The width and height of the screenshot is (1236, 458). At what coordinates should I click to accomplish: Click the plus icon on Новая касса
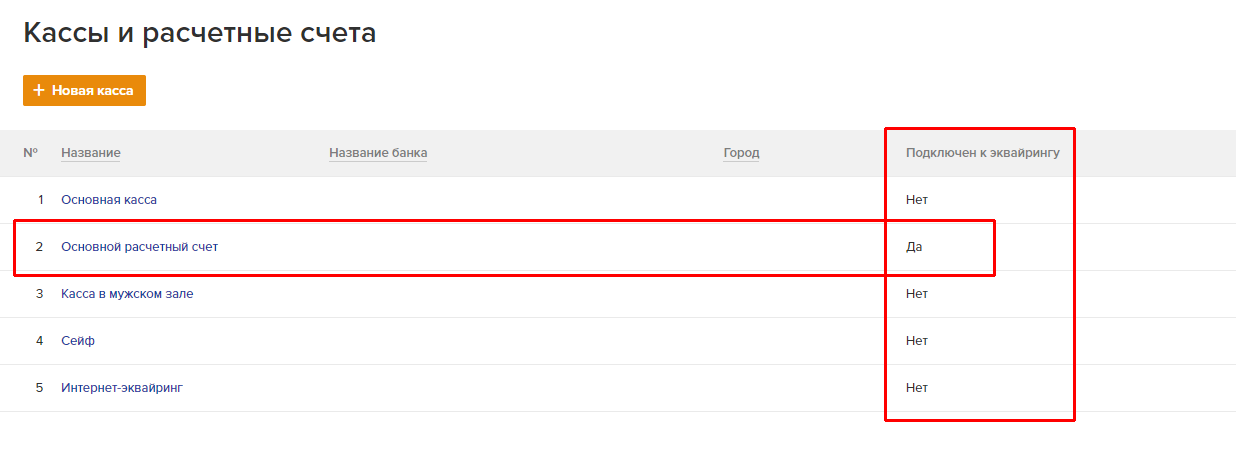[x=39, y=90]
